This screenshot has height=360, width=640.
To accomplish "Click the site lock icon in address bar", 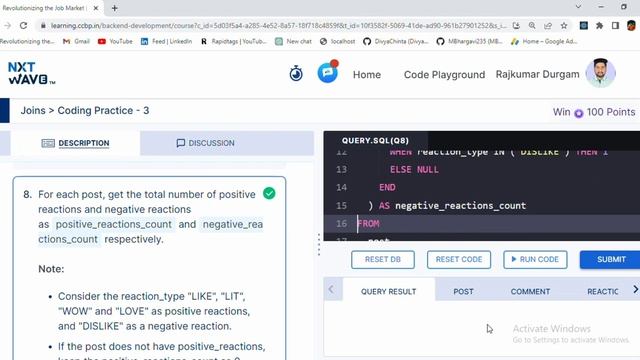I will 43,25.
